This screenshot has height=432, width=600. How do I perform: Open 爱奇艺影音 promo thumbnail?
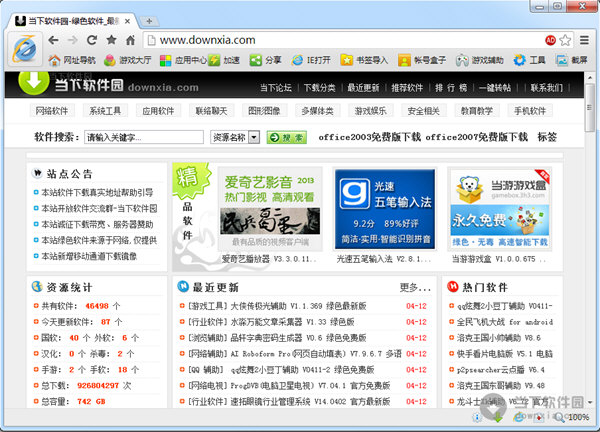pyautogui.click(x=270, y=209)
